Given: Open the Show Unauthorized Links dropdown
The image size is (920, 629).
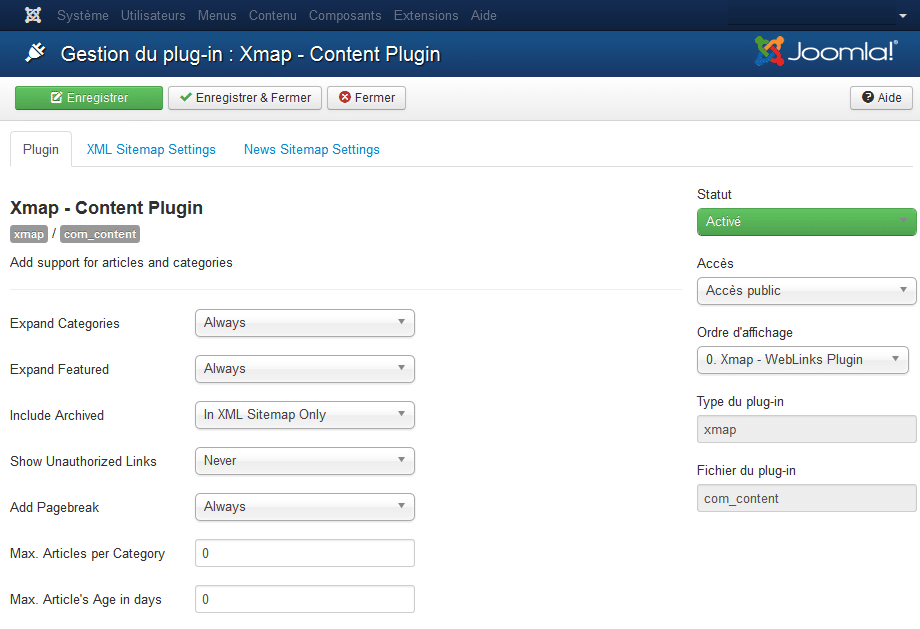Looking at the screenshot, I should tap(304, 461).
